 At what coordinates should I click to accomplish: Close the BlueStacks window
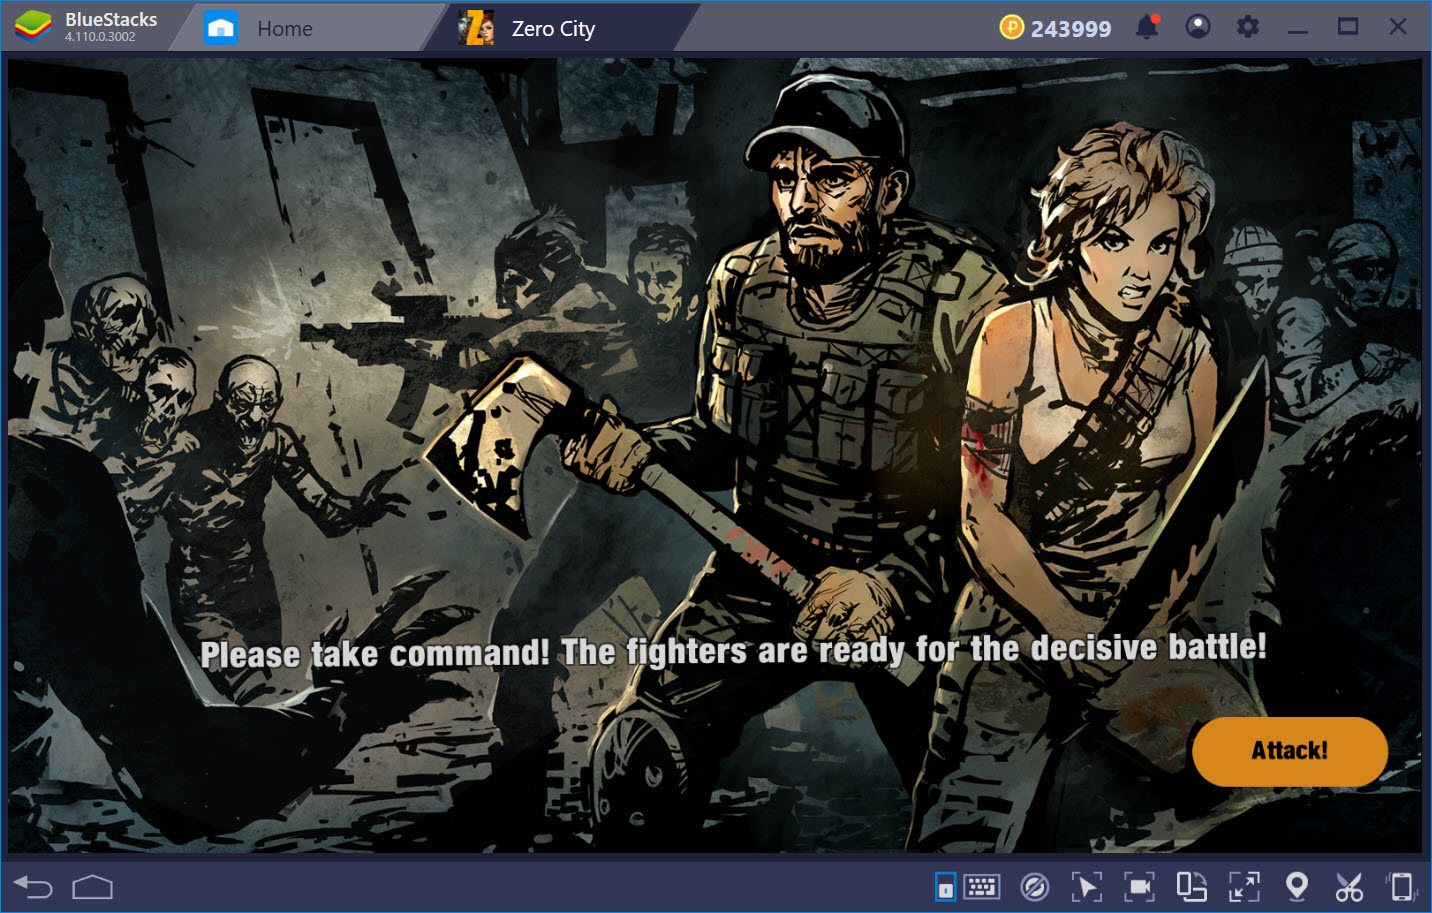[1398, 27]
